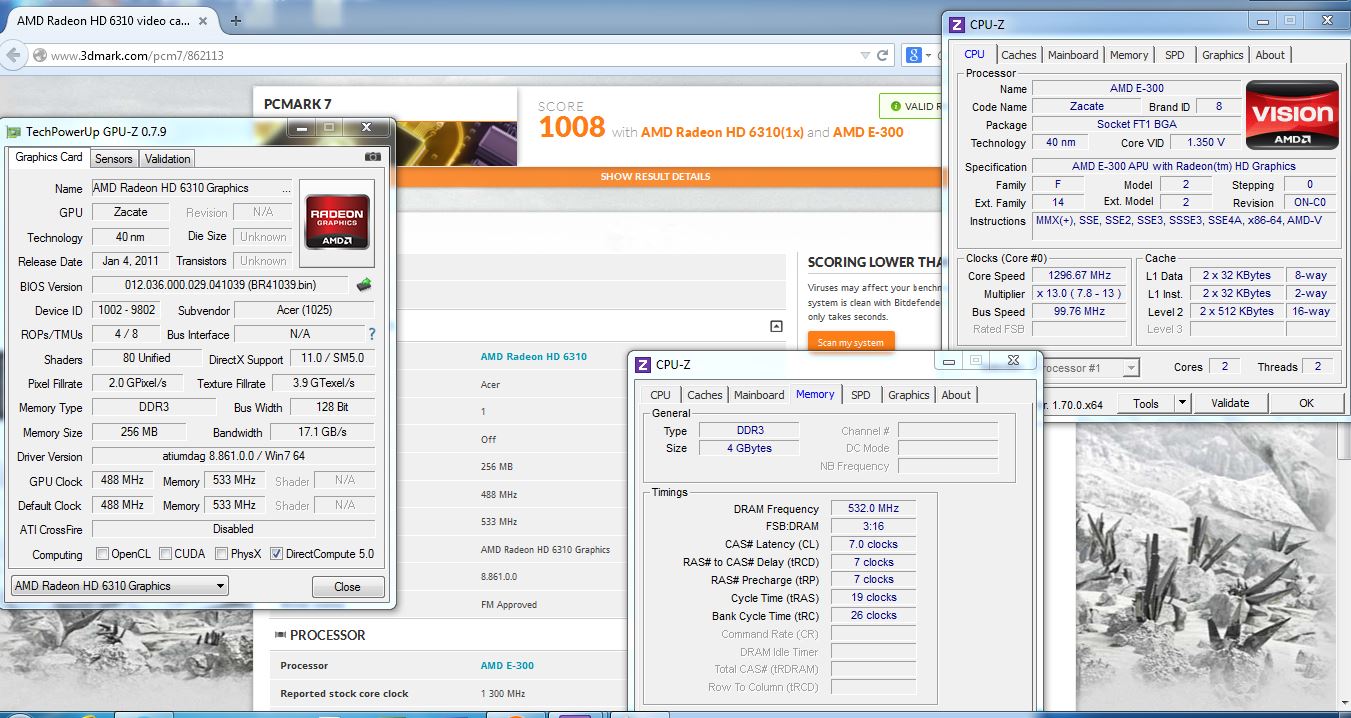The width and height of the screenshot is (1351, 718).
Task: Select Mainboard tab in CPU-Z Memory window
Action: click(759, 395)
